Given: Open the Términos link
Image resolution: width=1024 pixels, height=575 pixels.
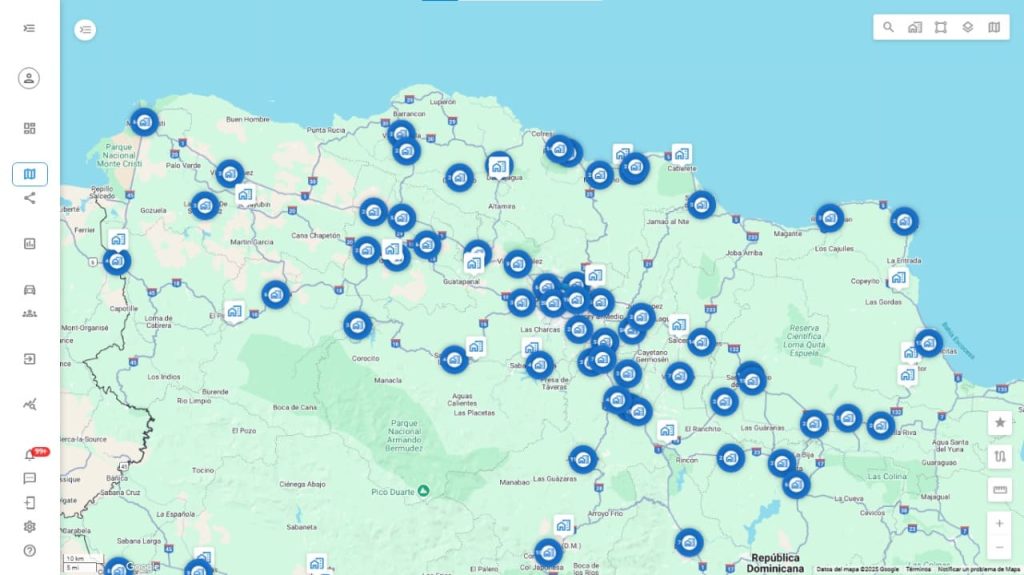Looking at the screenshot, I should tap(918, 570).
